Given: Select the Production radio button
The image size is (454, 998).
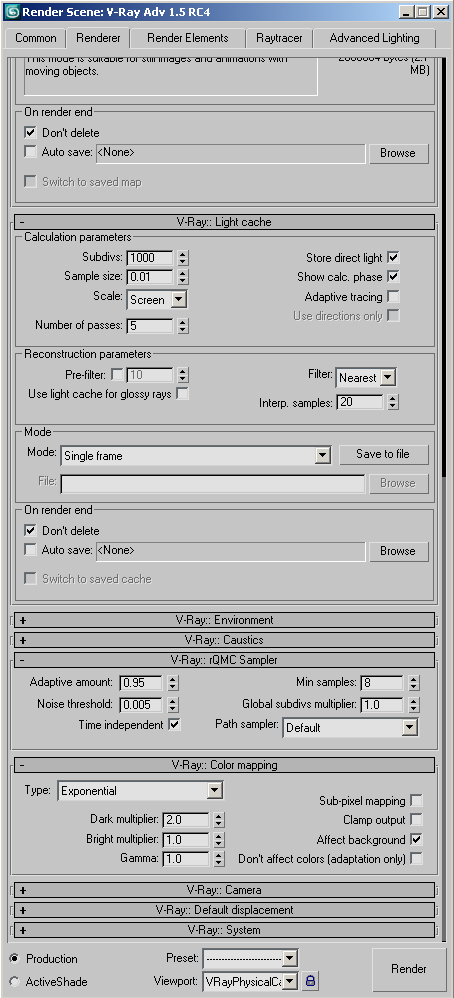Looking at the screenshot, I should (15, 959).
